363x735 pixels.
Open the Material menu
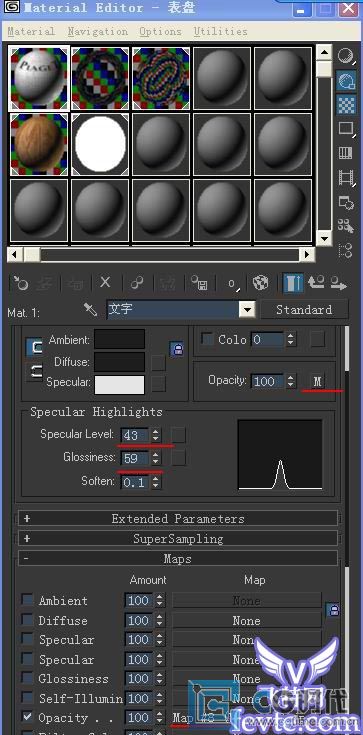click(x=31, y=31)
